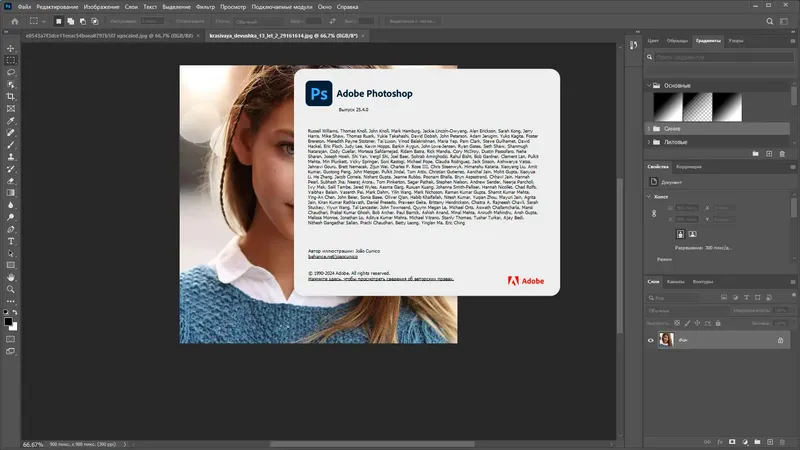Open the Файл menu
This screenshot has height=450, width=800.
[x=24, y=7]
